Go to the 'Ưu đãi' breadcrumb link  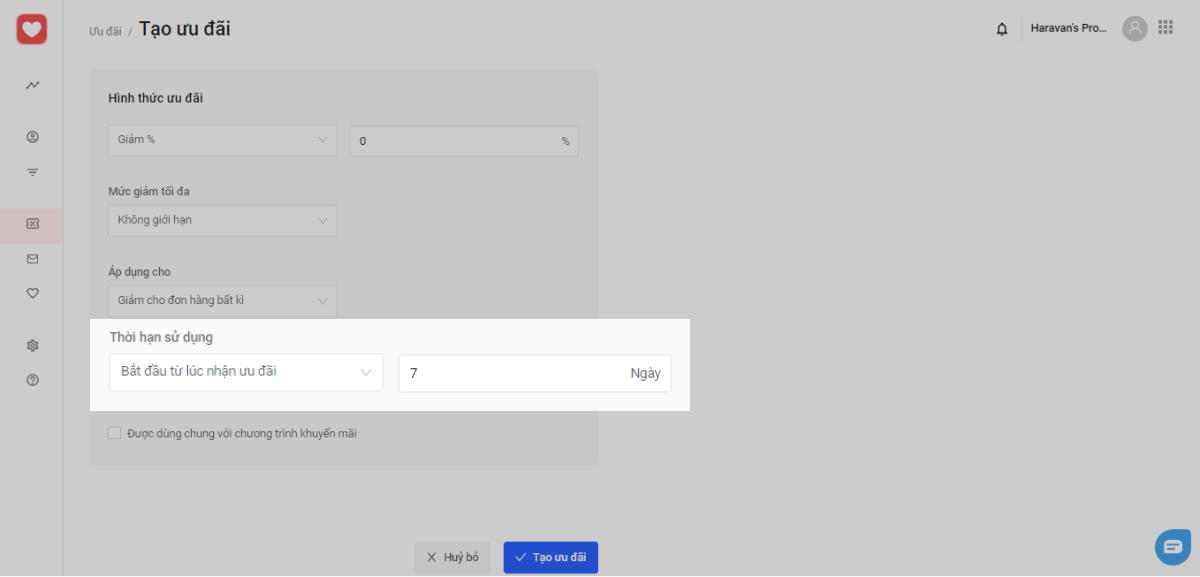105,31
